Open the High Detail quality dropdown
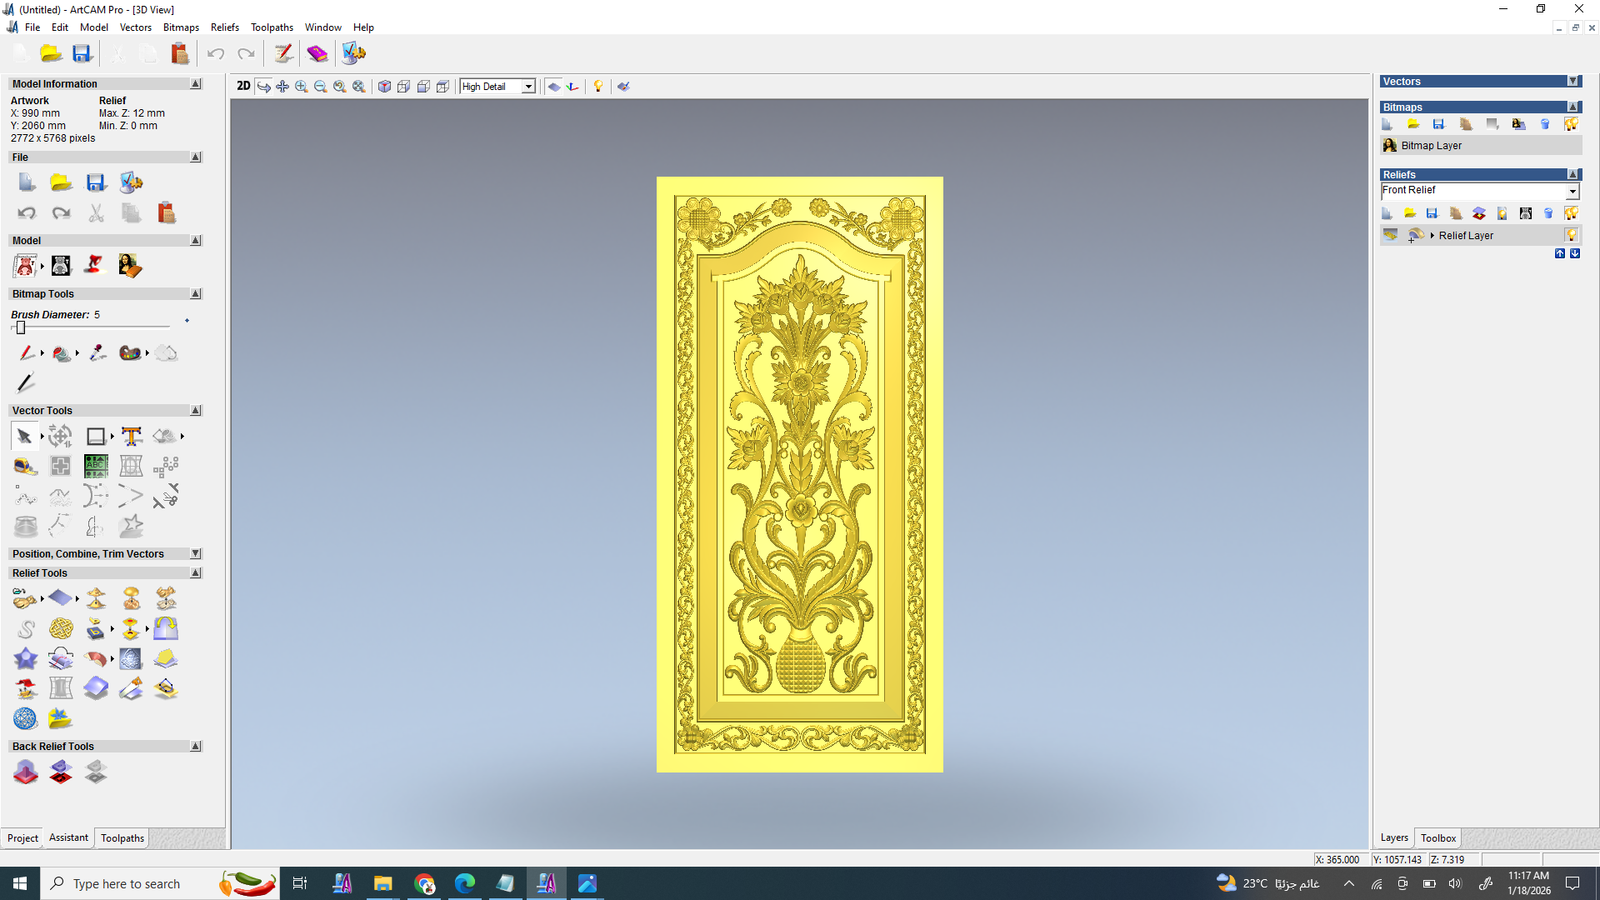 click(x=528, y=87)
